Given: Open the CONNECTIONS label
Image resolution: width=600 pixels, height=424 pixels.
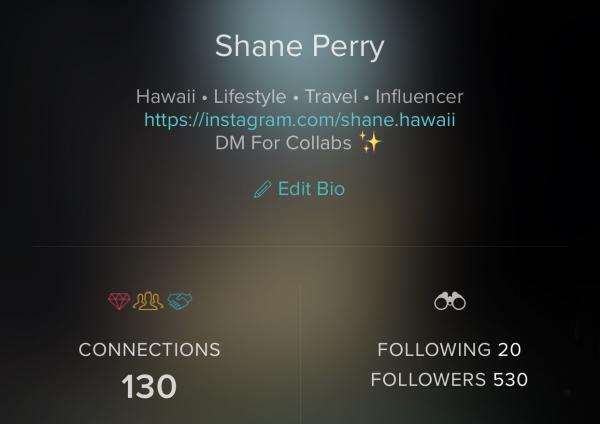Looking at the screenshot, I should 149,349.
